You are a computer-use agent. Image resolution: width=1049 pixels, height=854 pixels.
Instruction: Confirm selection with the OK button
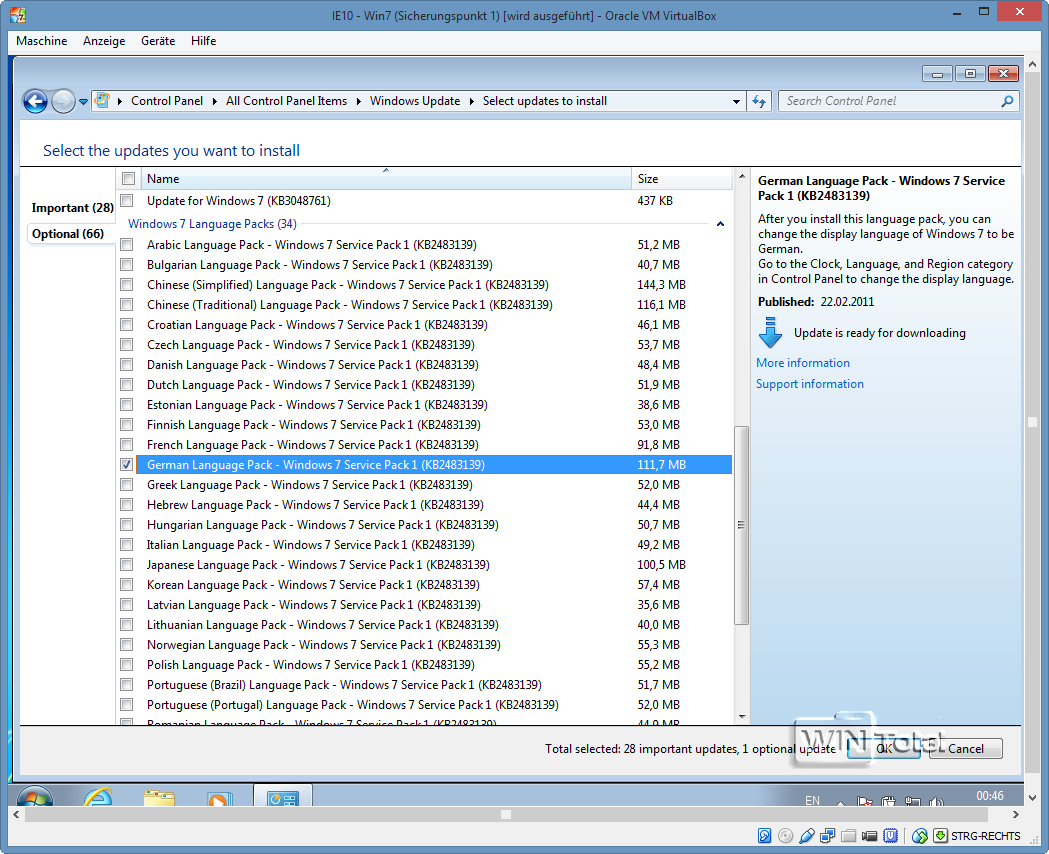click(884, 748)
